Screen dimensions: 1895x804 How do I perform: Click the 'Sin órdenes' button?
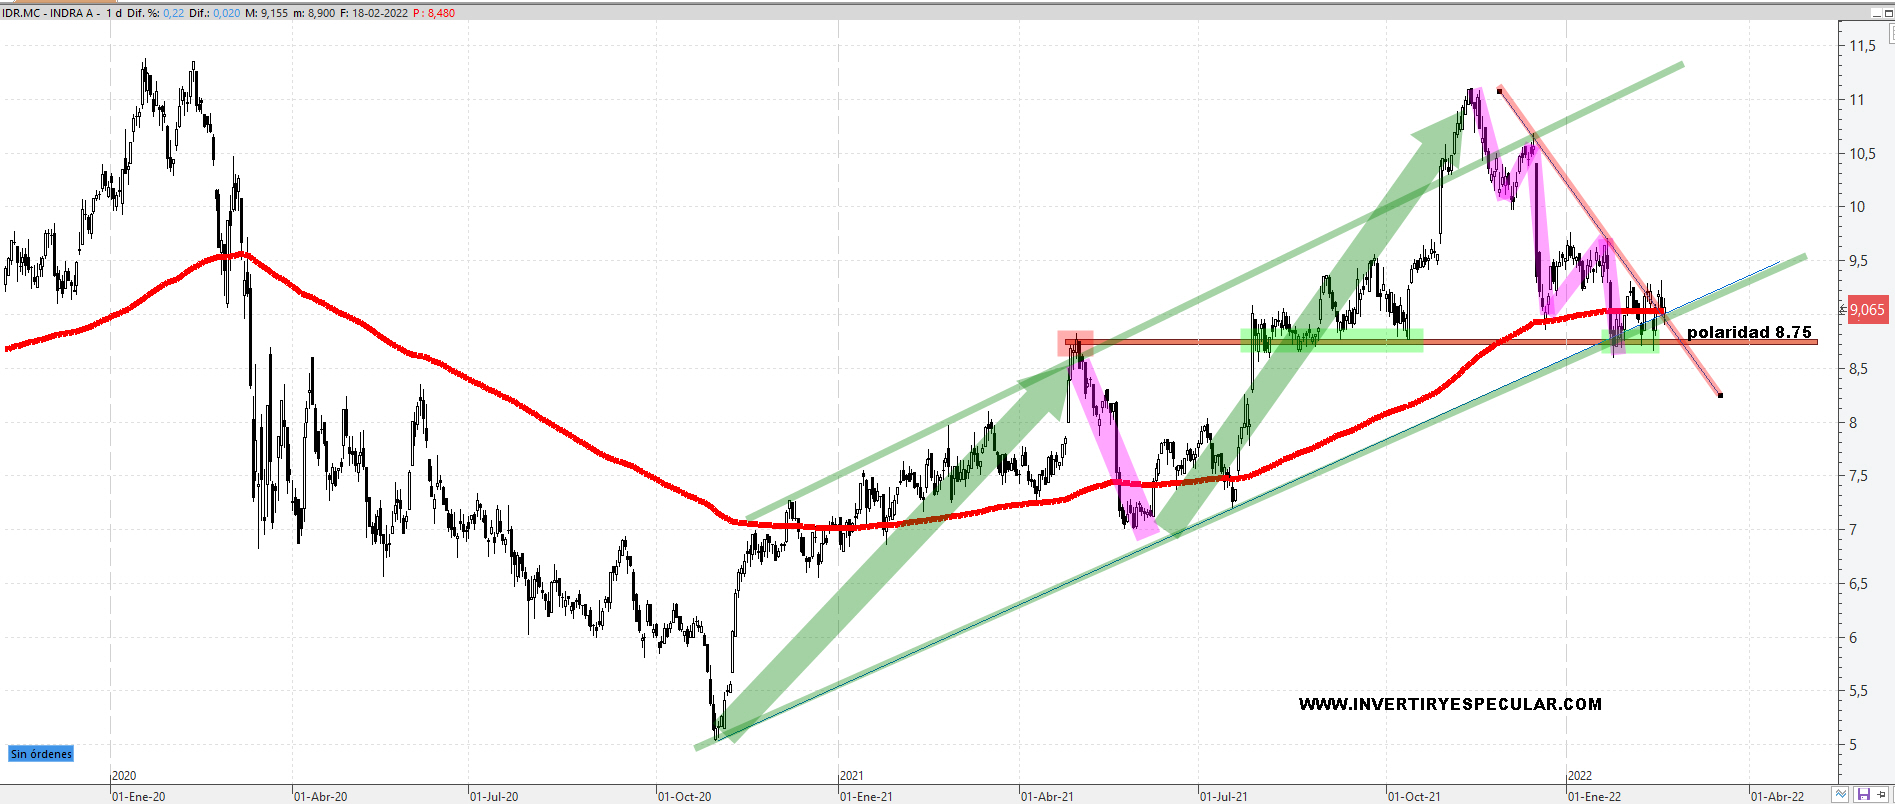tap(41, 754)
